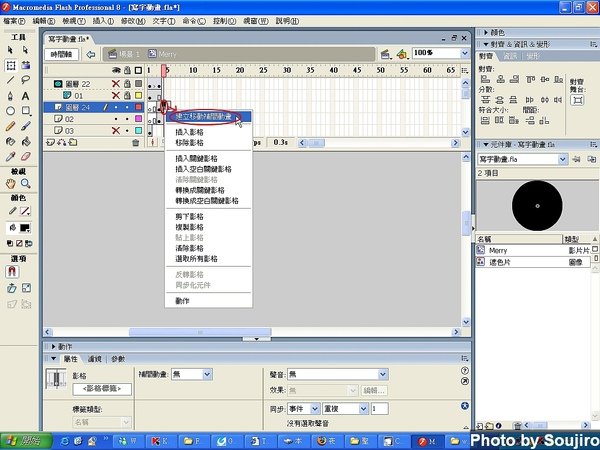Image resolution: width=600 pixels, height=450 pixels.
Task: Click the Windows Start button
Action: pos(26,441)
